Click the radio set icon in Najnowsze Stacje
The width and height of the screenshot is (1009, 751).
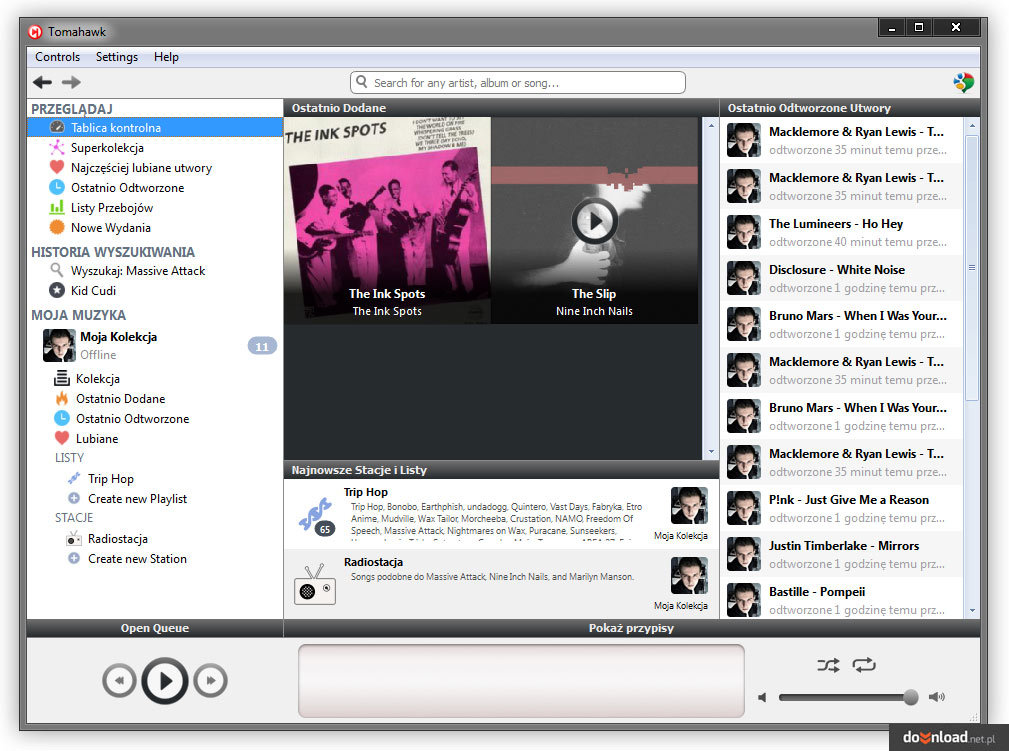coord(315,584)
